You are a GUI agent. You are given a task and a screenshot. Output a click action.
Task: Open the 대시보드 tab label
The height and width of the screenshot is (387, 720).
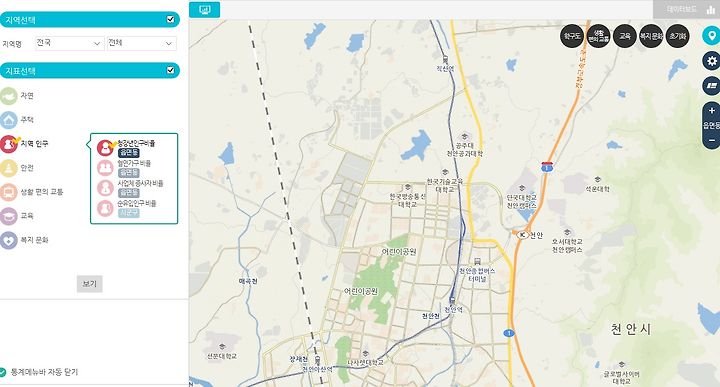click(681, 9)
